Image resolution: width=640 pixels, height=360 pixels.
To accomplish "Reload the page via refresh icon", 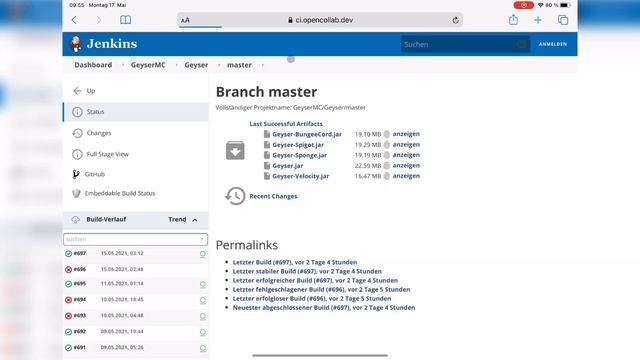I will (456, 20).
